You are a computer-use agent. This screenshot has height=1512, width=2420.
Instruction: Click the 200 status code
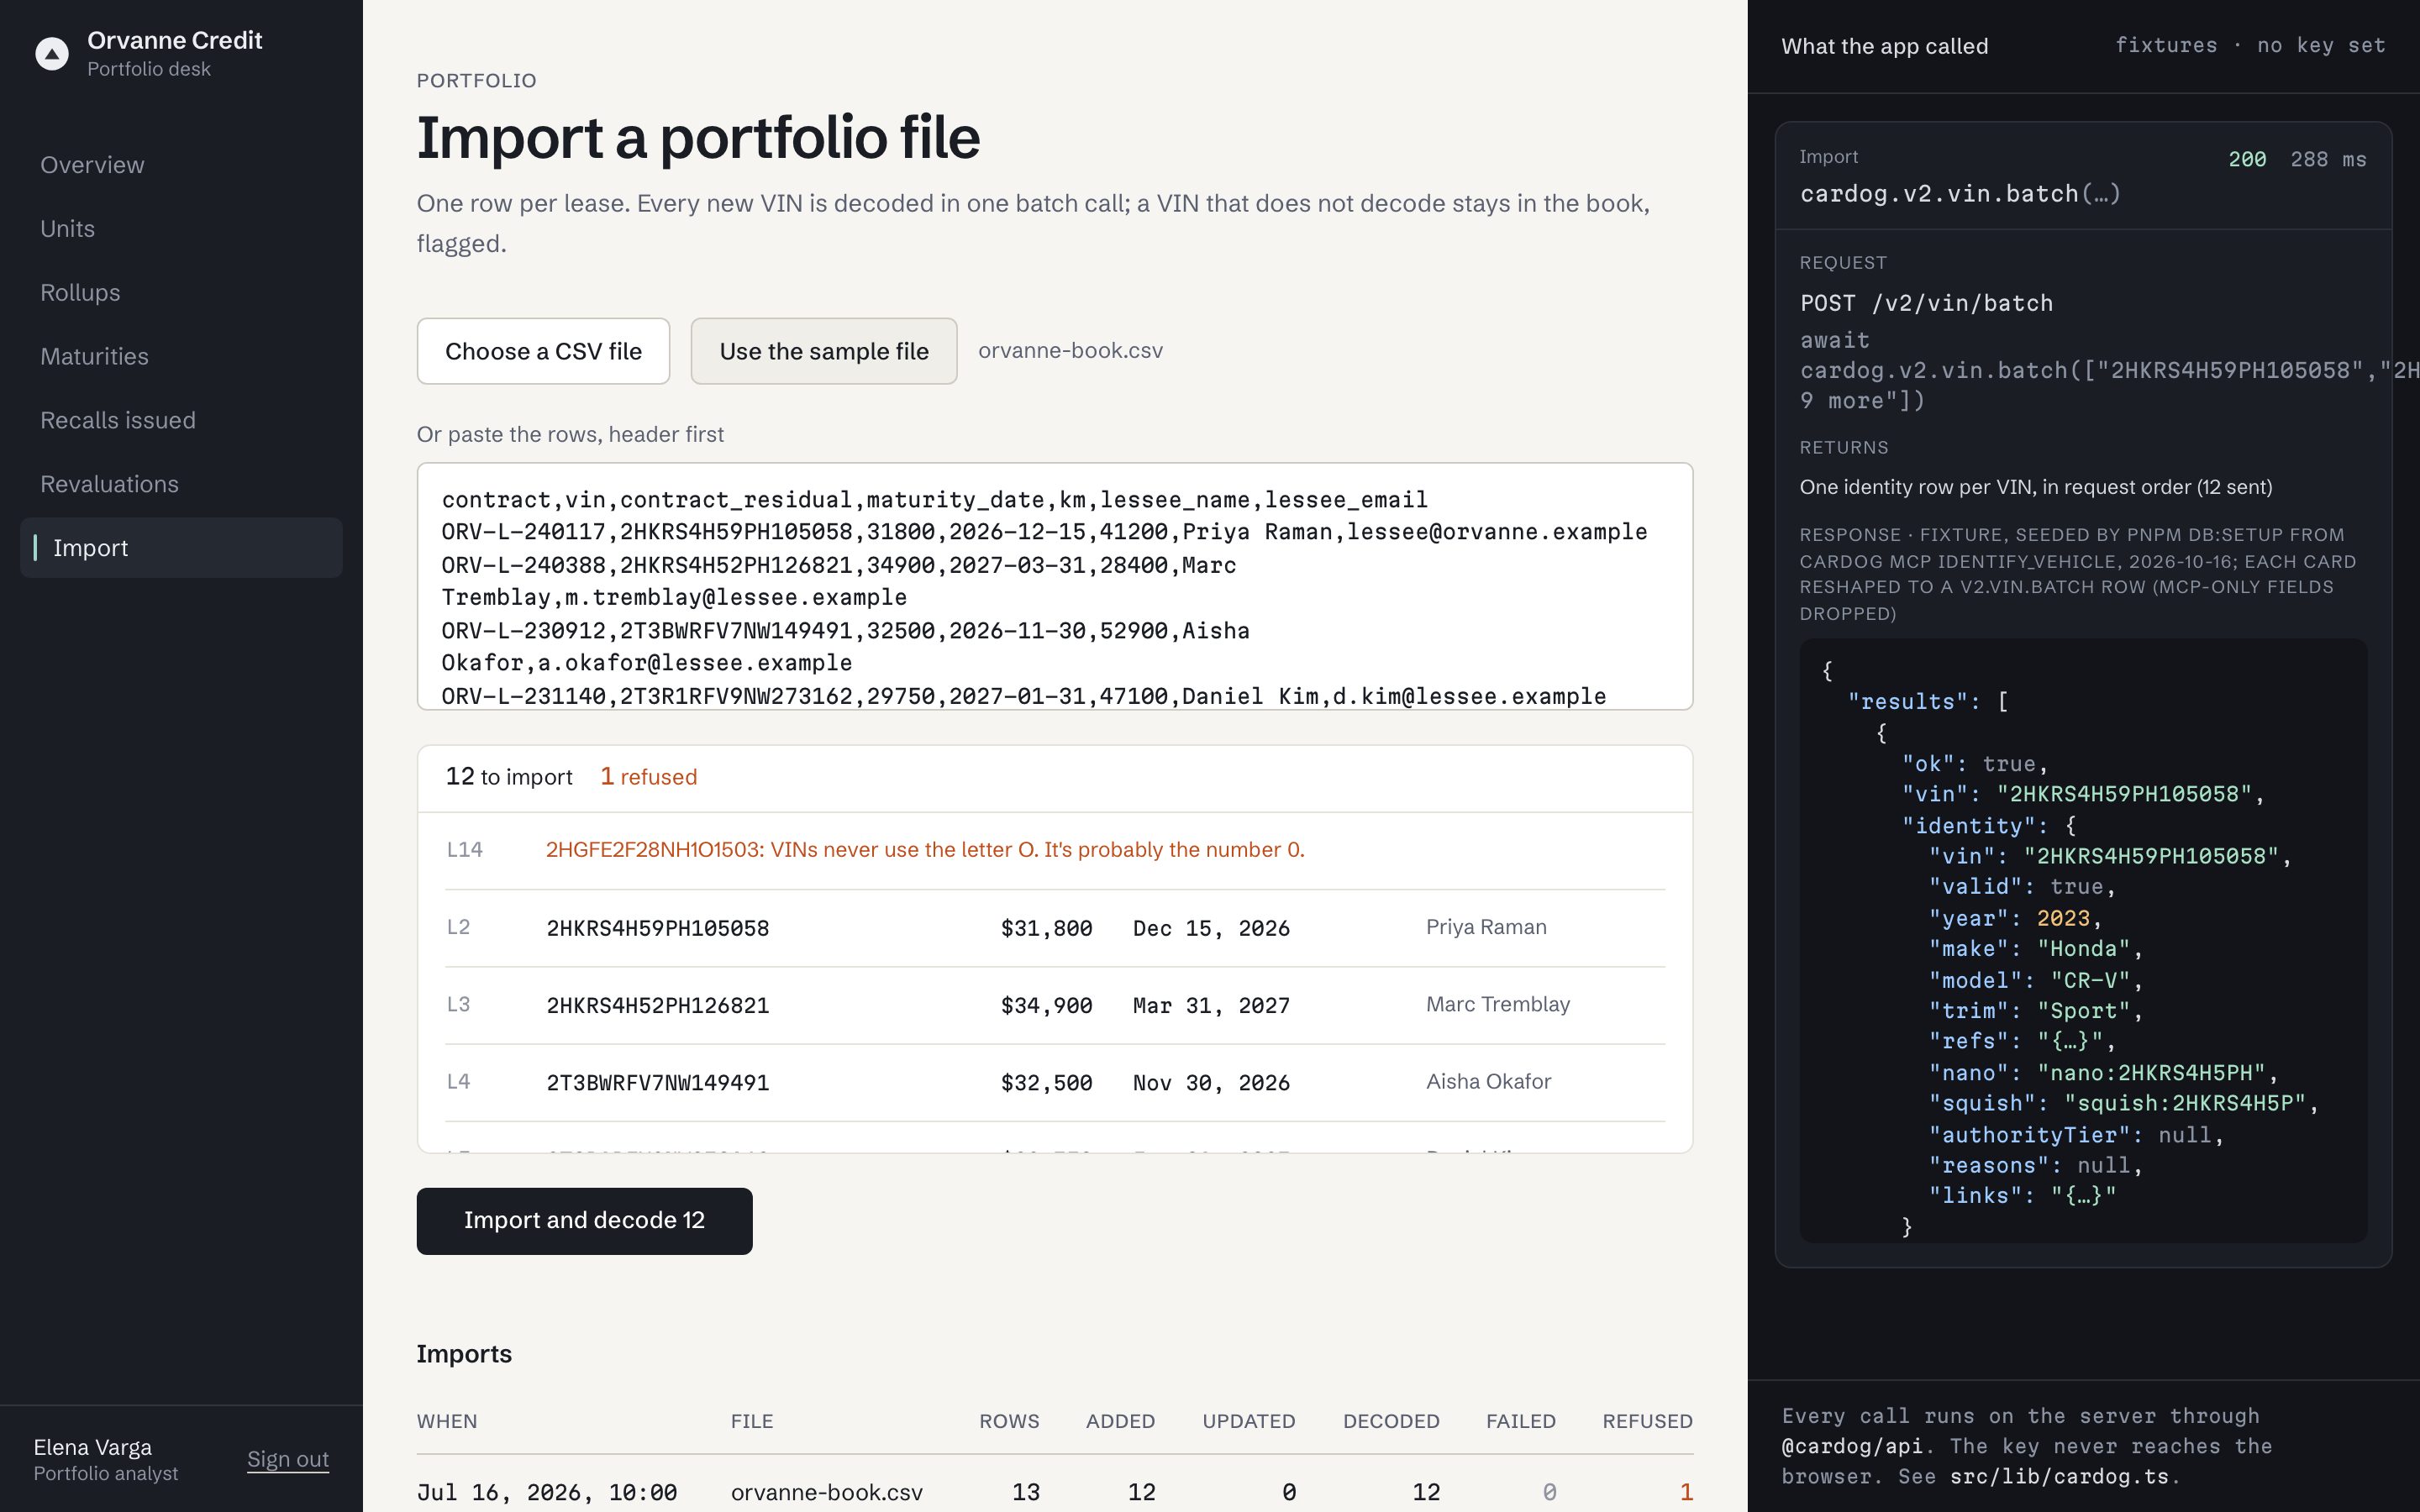click(2247, 160)
